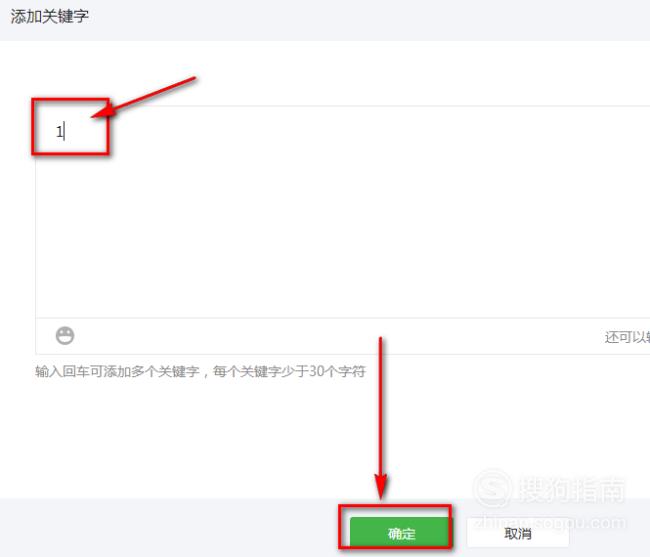Click the hint text 输入回车可添加多个关键字
The width and height of the screenshot is (650, 557).
click(x=117, y=371)
